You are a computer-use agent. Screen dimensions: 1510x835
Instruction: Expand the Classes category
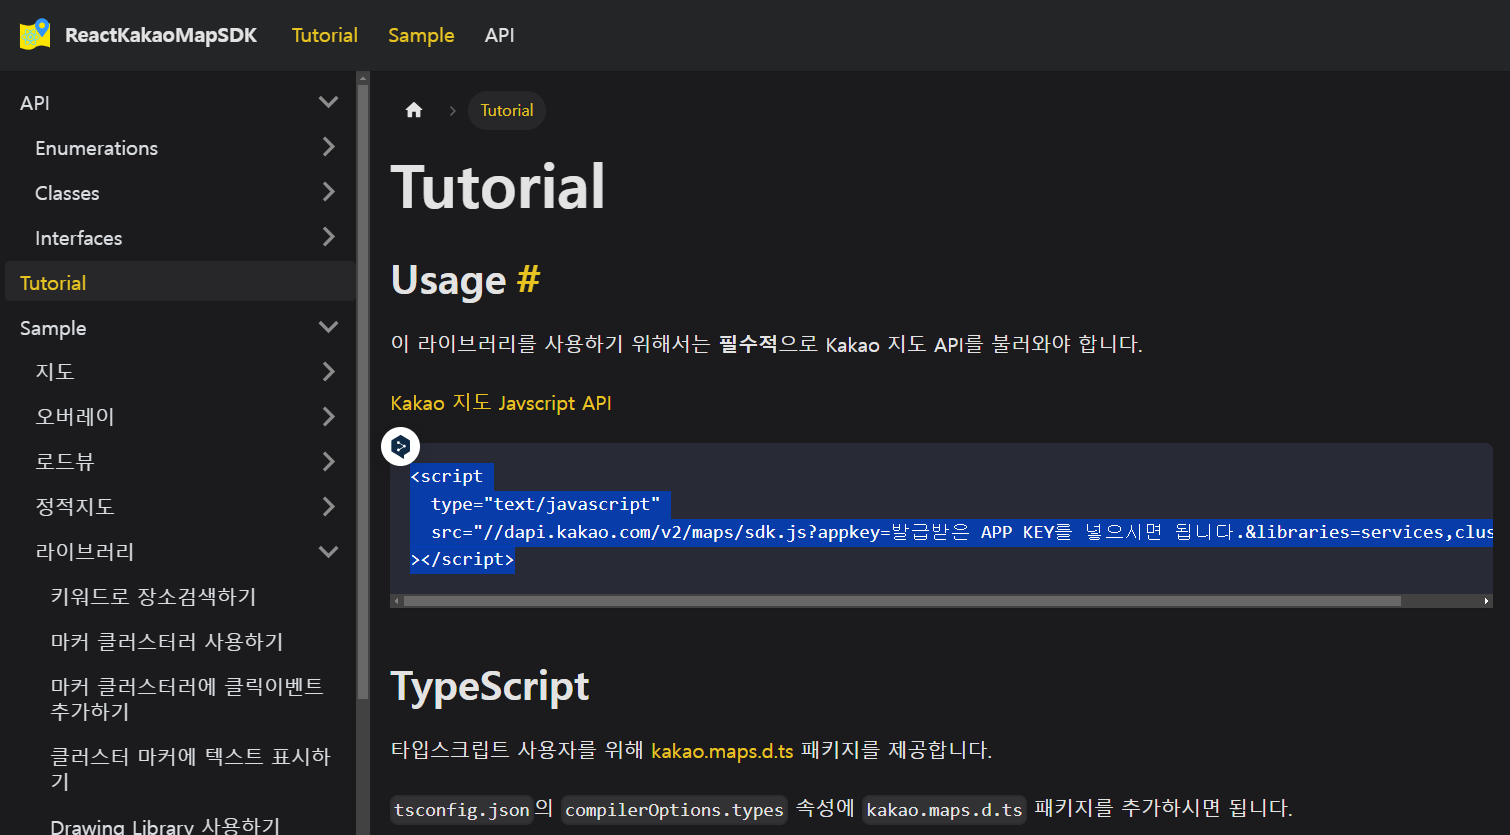pos(328,192)
